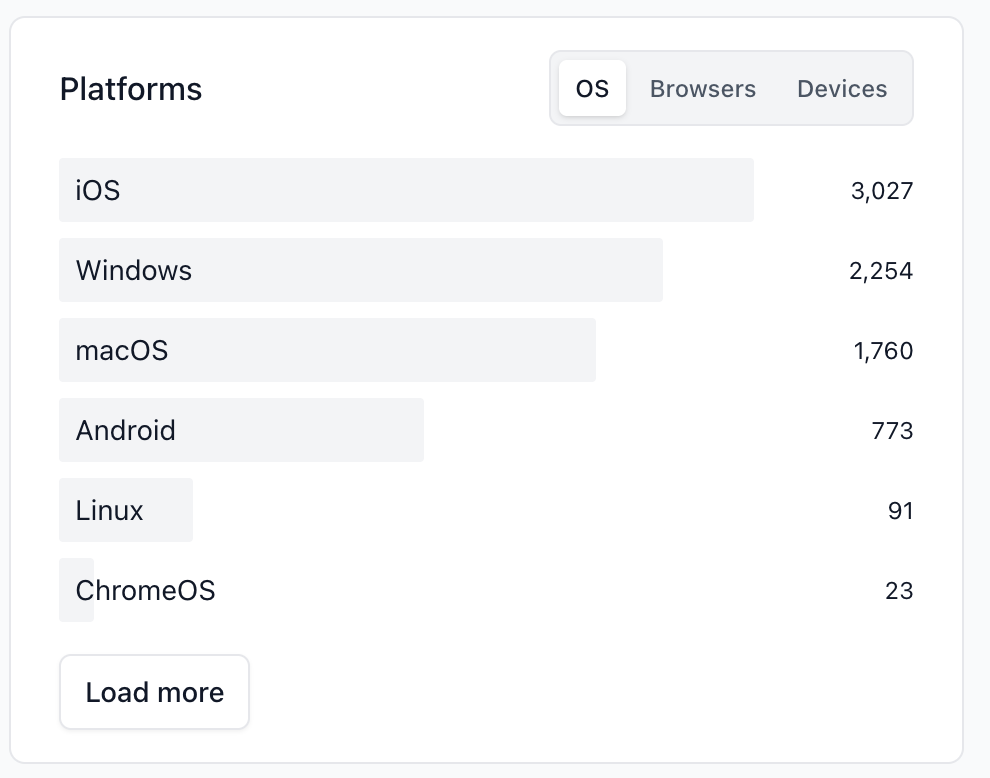Viewport: 990px width, 778px height.
Task: Select the iOS row label
Action: point(98,190)
